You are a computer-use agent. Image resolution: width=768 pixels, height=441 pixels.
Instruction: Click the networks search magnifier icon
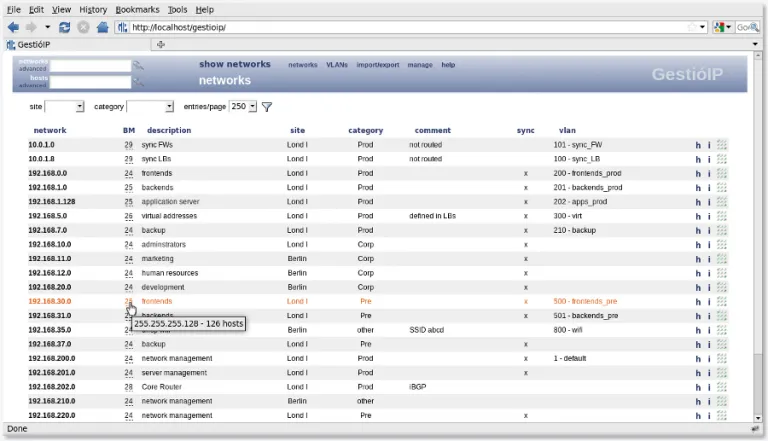[x=139, y=65]
